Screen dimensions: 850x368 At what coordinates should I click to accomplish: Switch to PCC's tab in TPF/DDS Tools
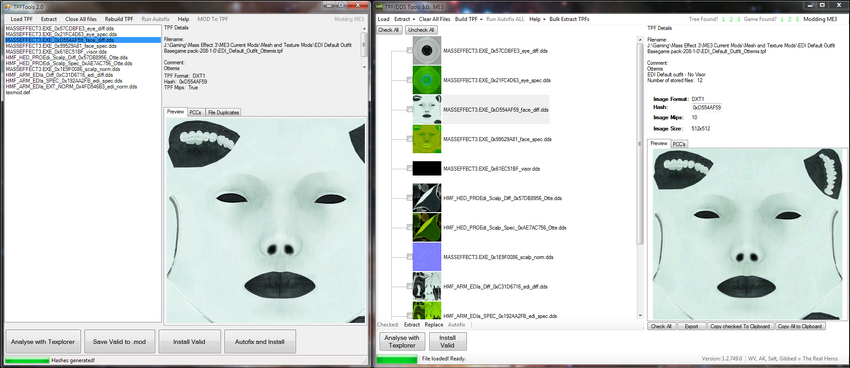pos(679,144)
